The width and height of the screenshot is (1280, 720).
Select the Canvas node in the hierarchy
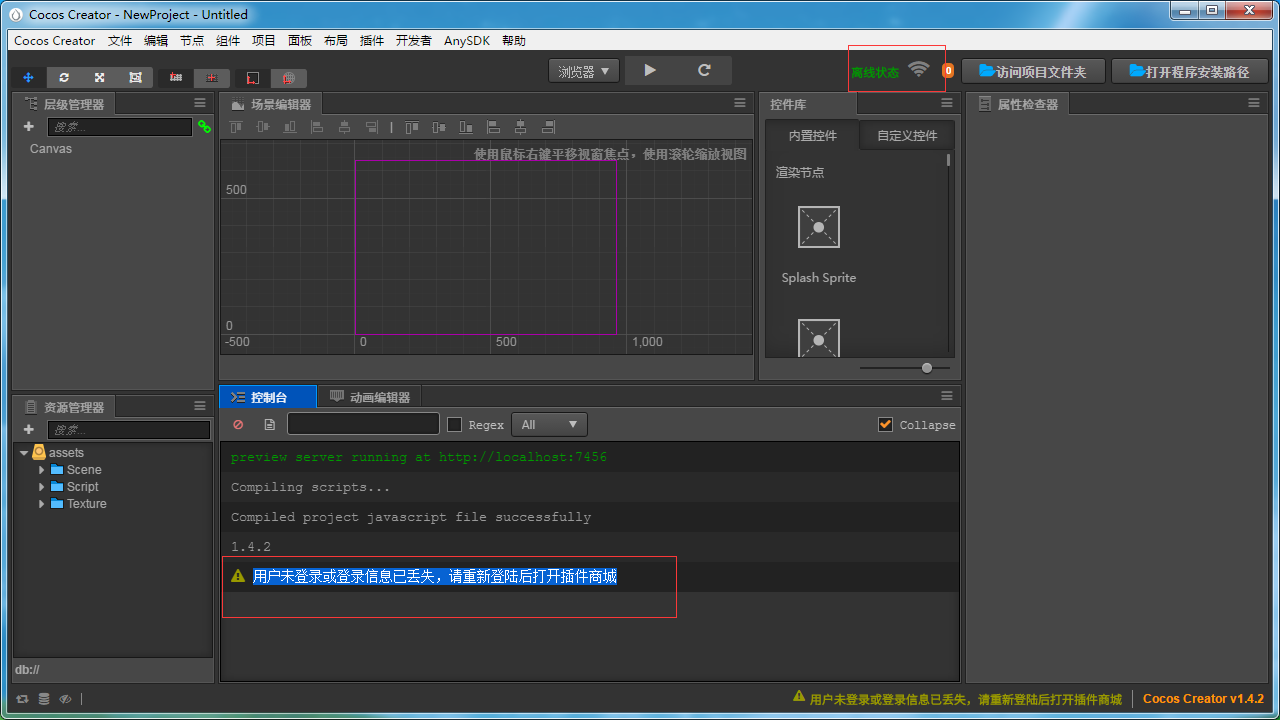pyautogui.click(x=51, y=149)
